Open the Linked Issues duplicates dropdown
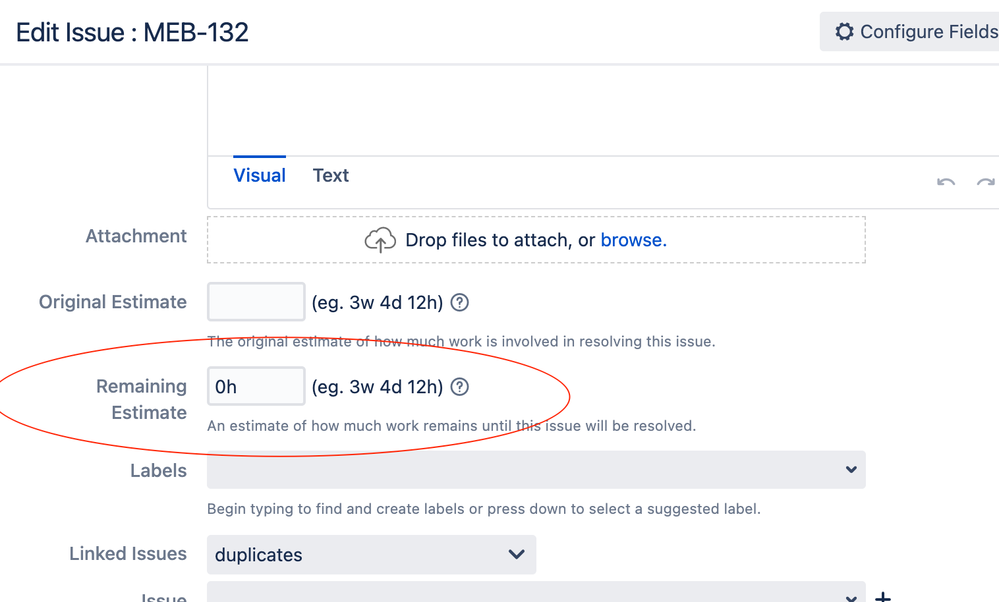 [371, 554]
